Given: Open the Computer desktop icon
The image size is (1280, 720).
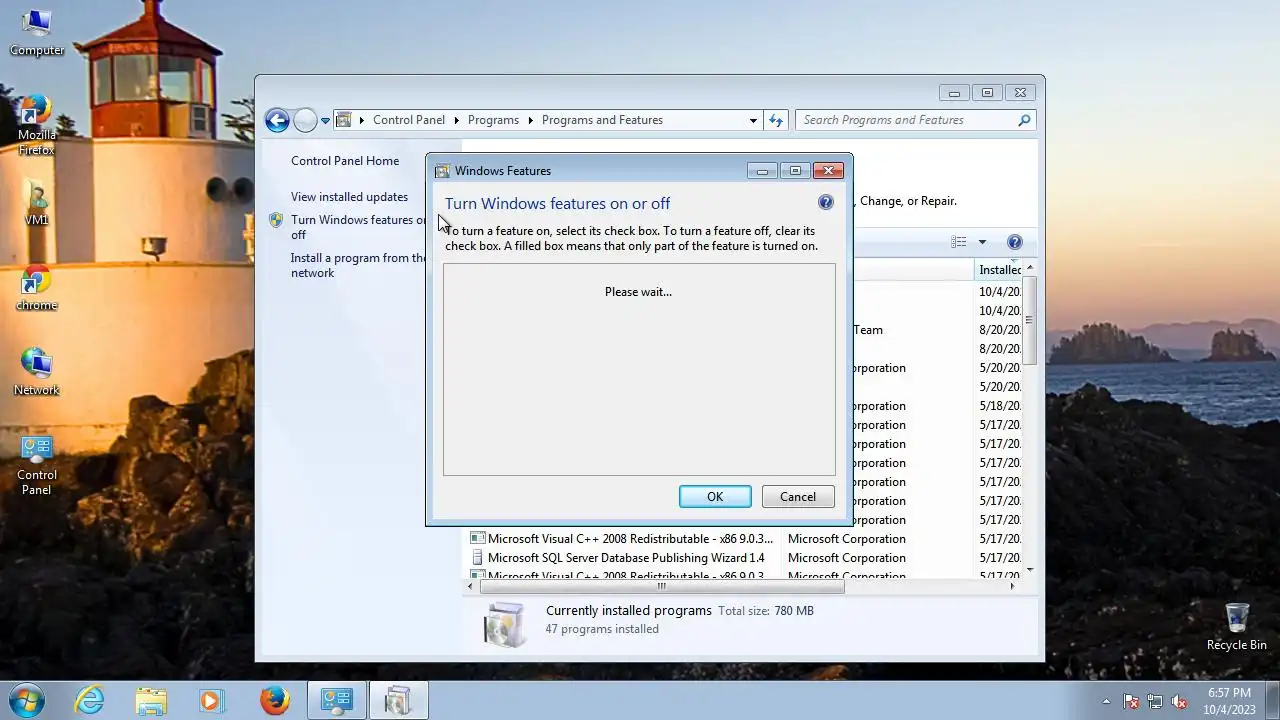Looking at the screenshot, I should pos(36,31).
